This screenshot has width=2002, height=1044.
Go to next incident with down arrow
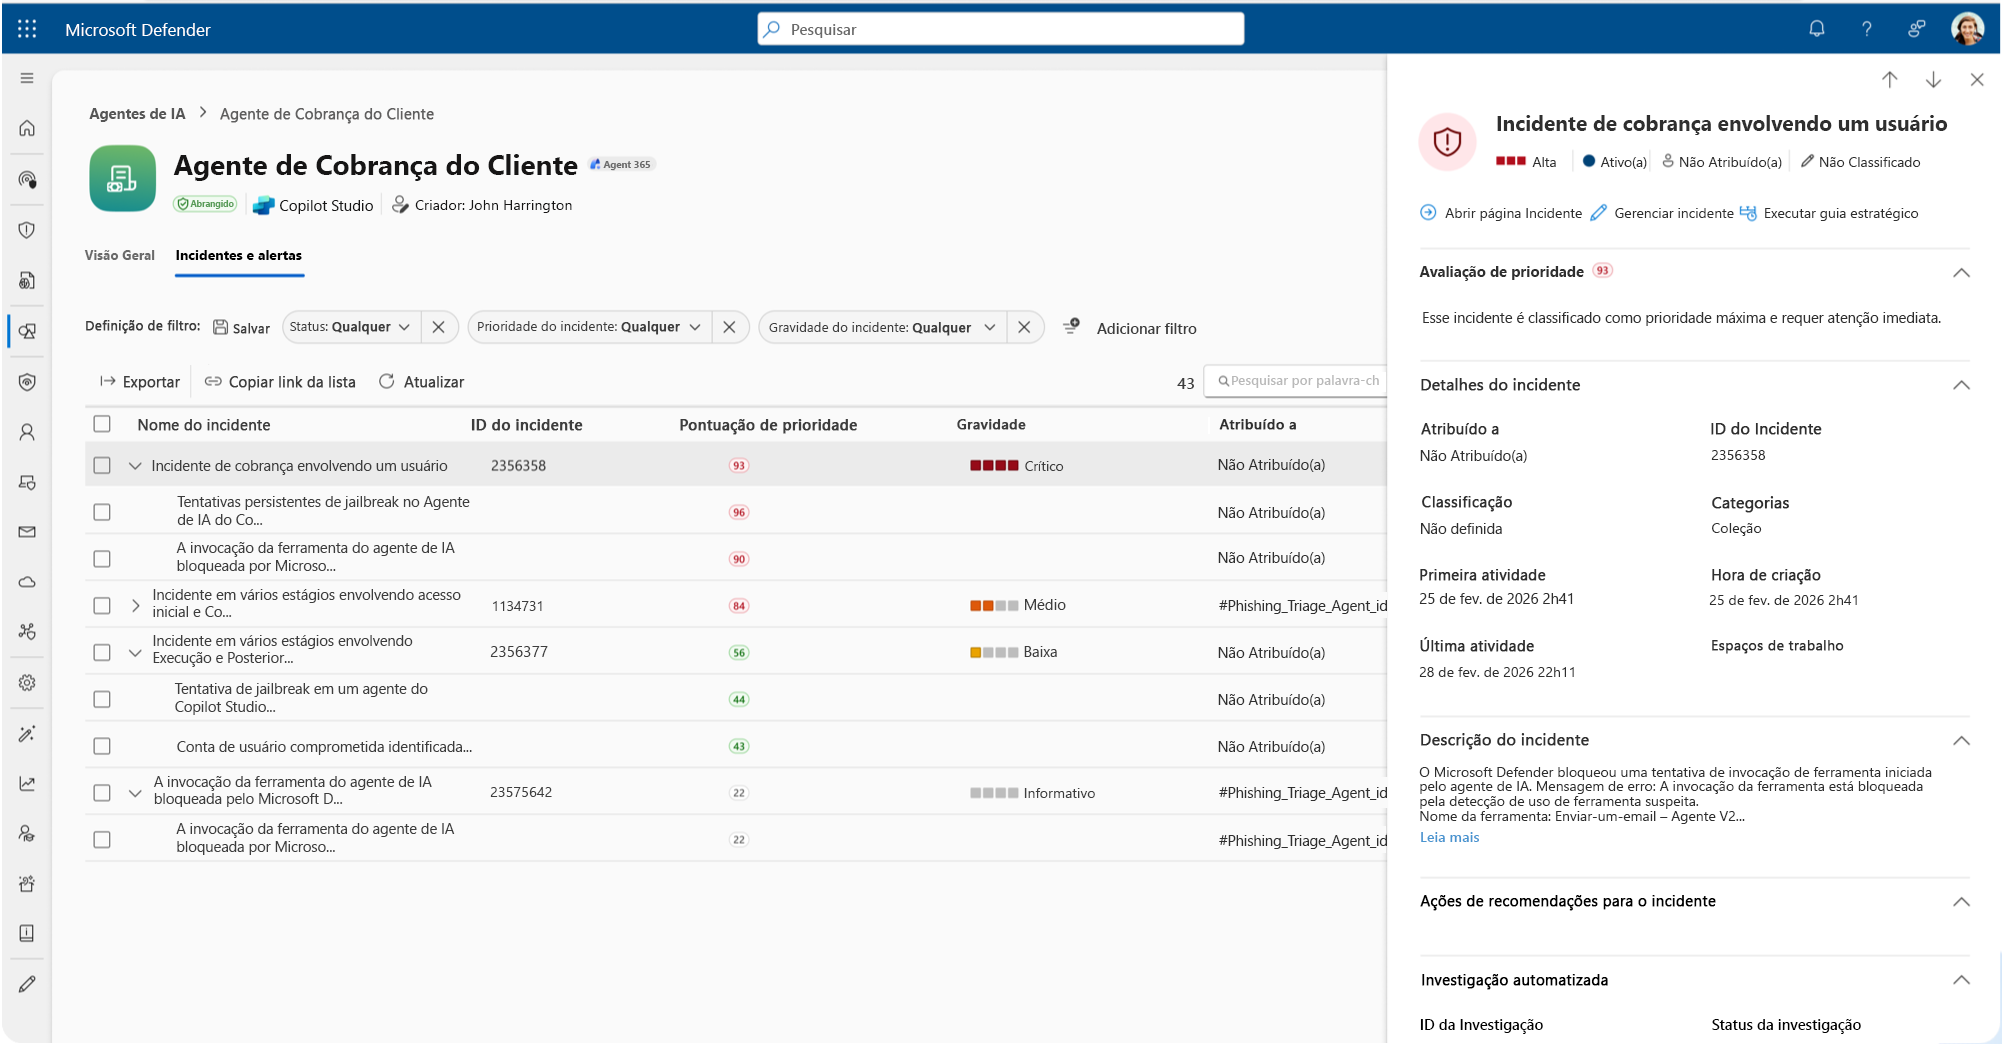[1933, 79]
